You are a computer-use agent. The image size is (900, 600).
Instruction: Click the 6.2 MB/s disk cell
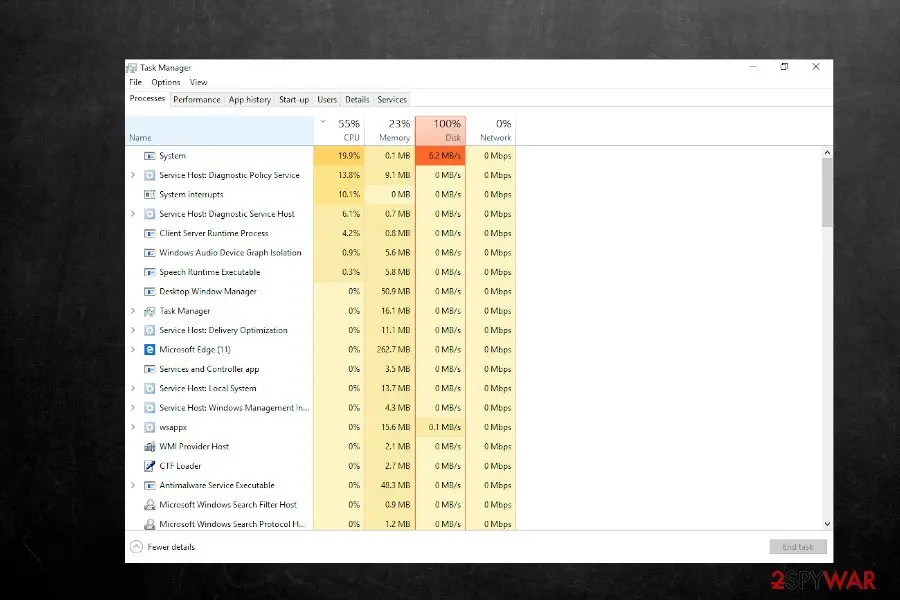click(x=440, y=156)
